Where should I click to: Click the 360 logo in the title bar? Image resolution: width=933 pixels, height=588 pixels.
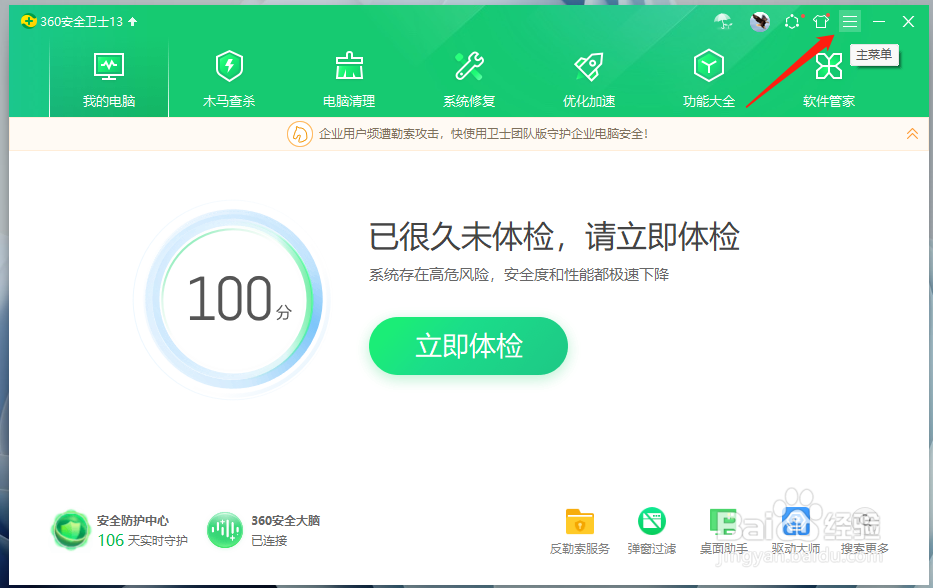point(28,21)
